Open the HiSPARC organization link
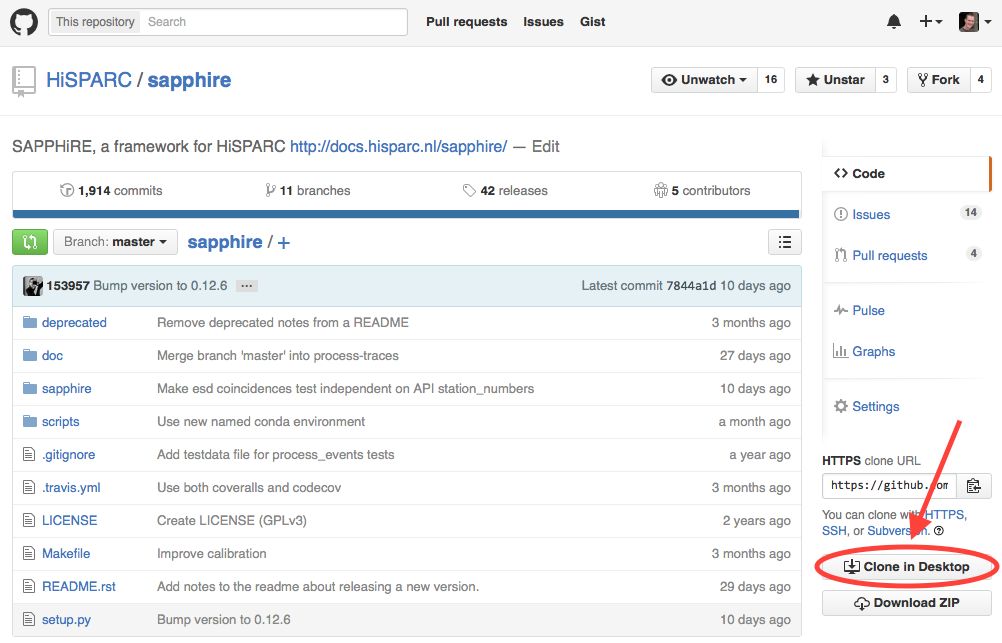1002x643 pixels. click(x=89, y=80)
